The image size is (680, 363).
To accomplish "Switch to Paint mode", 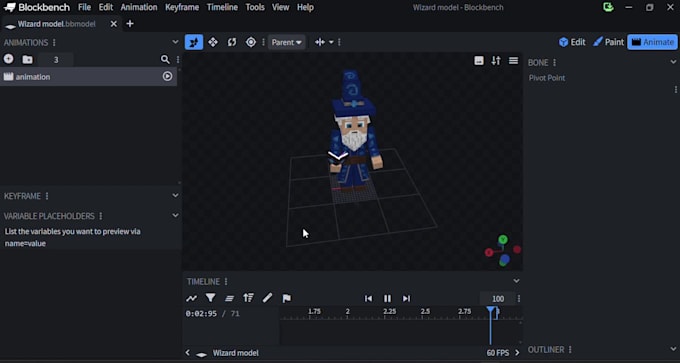I will coord(608,42).
